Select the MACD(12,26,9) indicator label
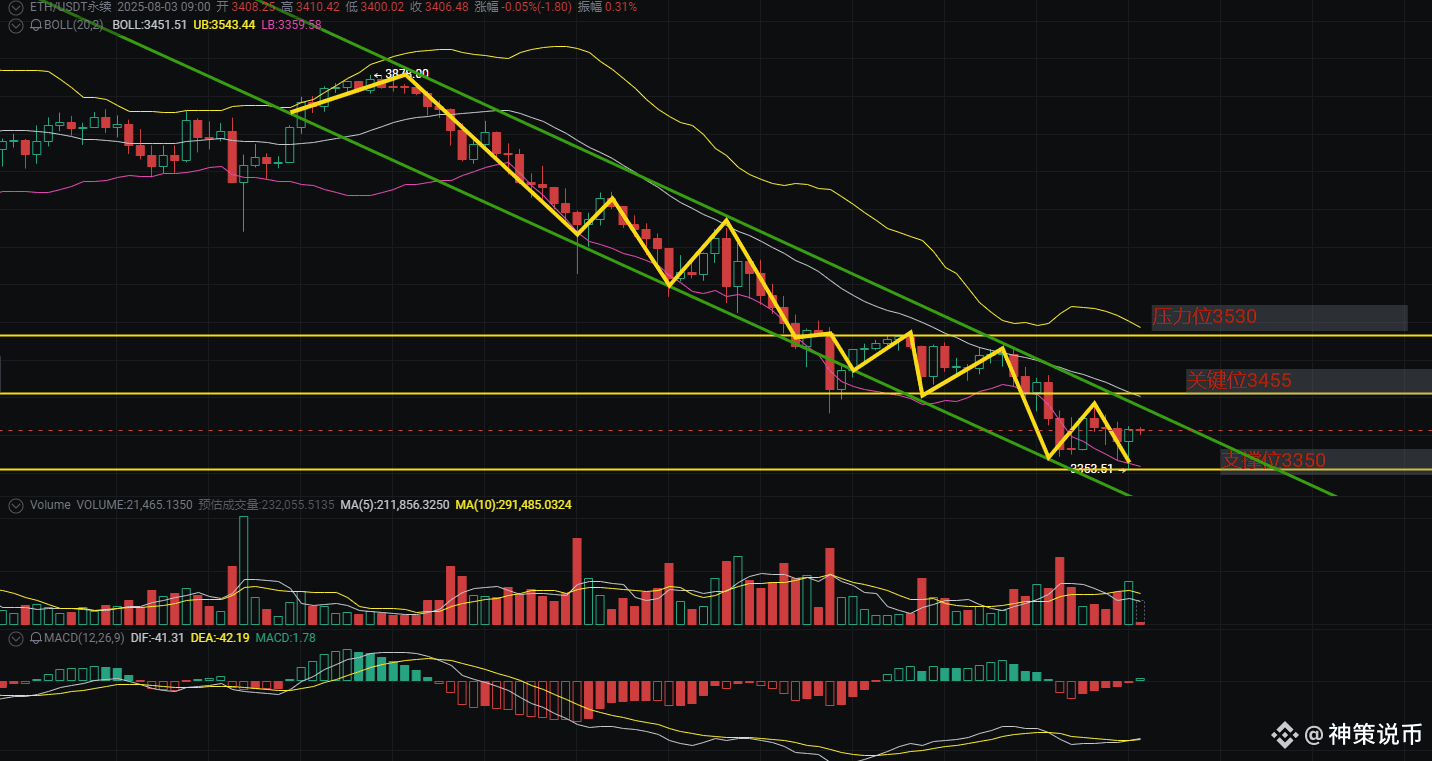Screen dimensions: 1432x761 (x=84, y=638)
